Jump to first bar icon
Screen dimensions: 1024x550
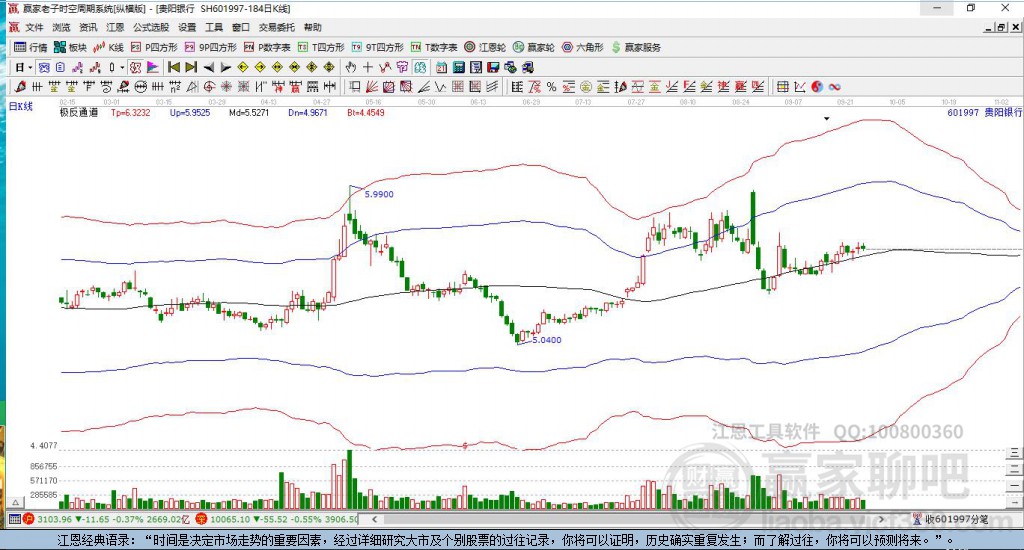pos(174,67)
